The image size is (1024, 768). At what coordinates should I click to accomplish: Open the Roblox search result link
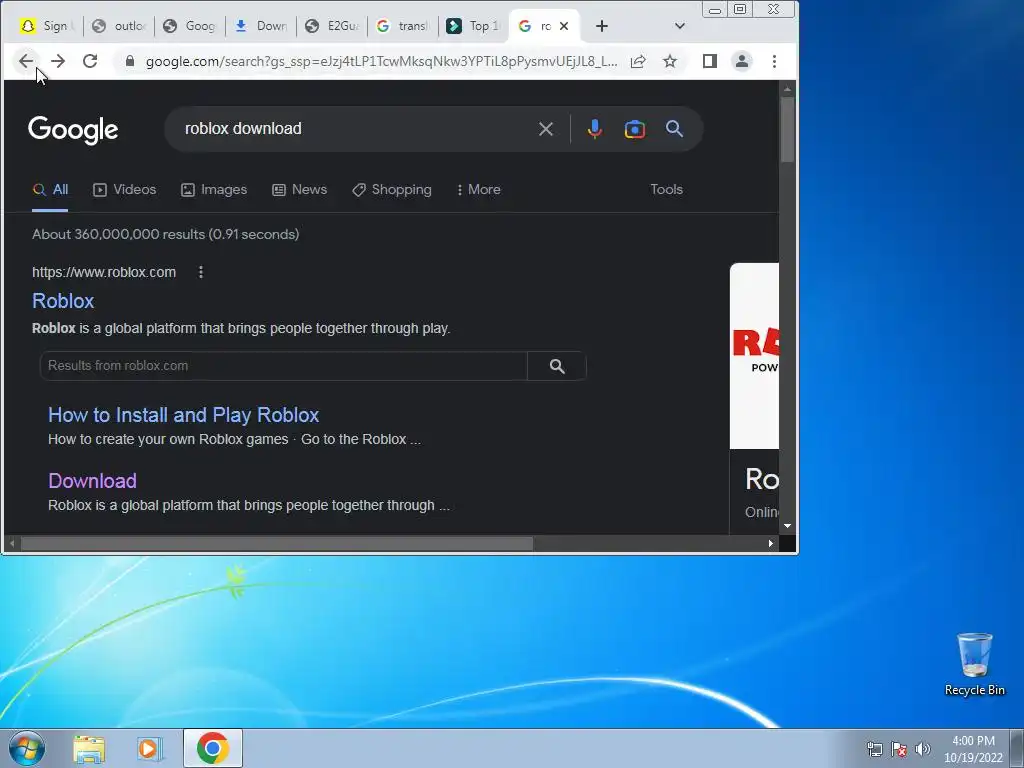(63, 301)
